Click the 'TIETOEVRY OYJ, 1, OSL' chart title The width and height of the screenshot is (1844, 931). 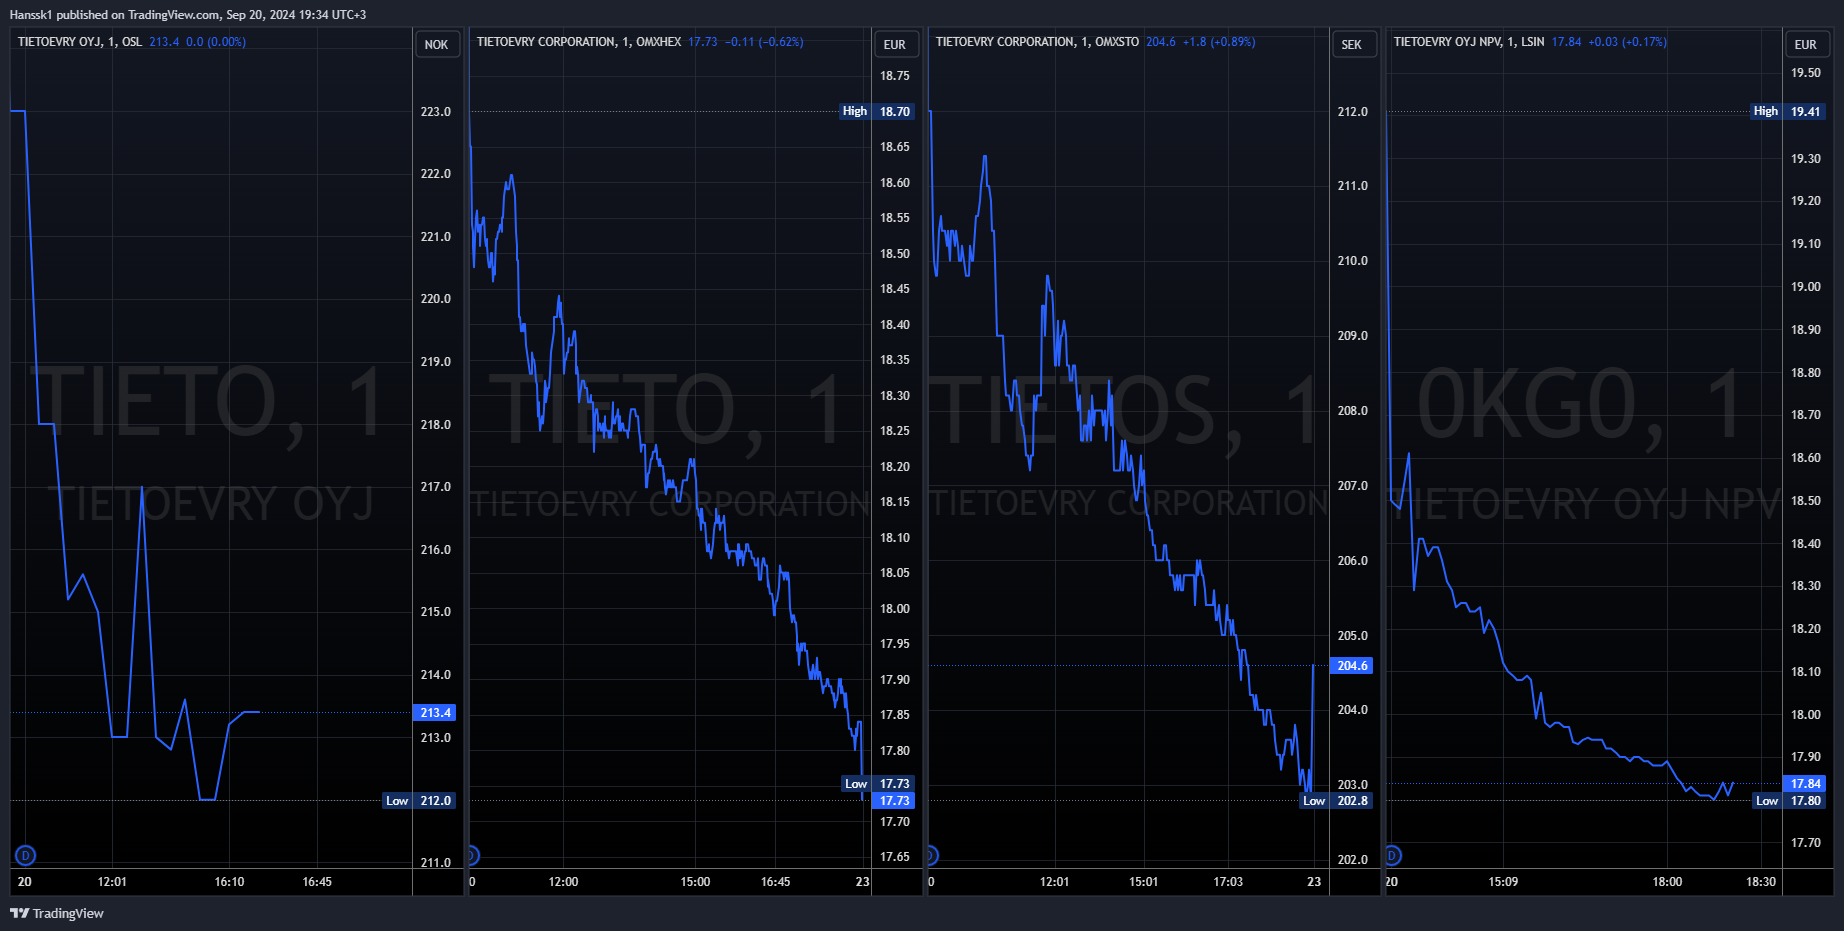click(x=80, y=42)
